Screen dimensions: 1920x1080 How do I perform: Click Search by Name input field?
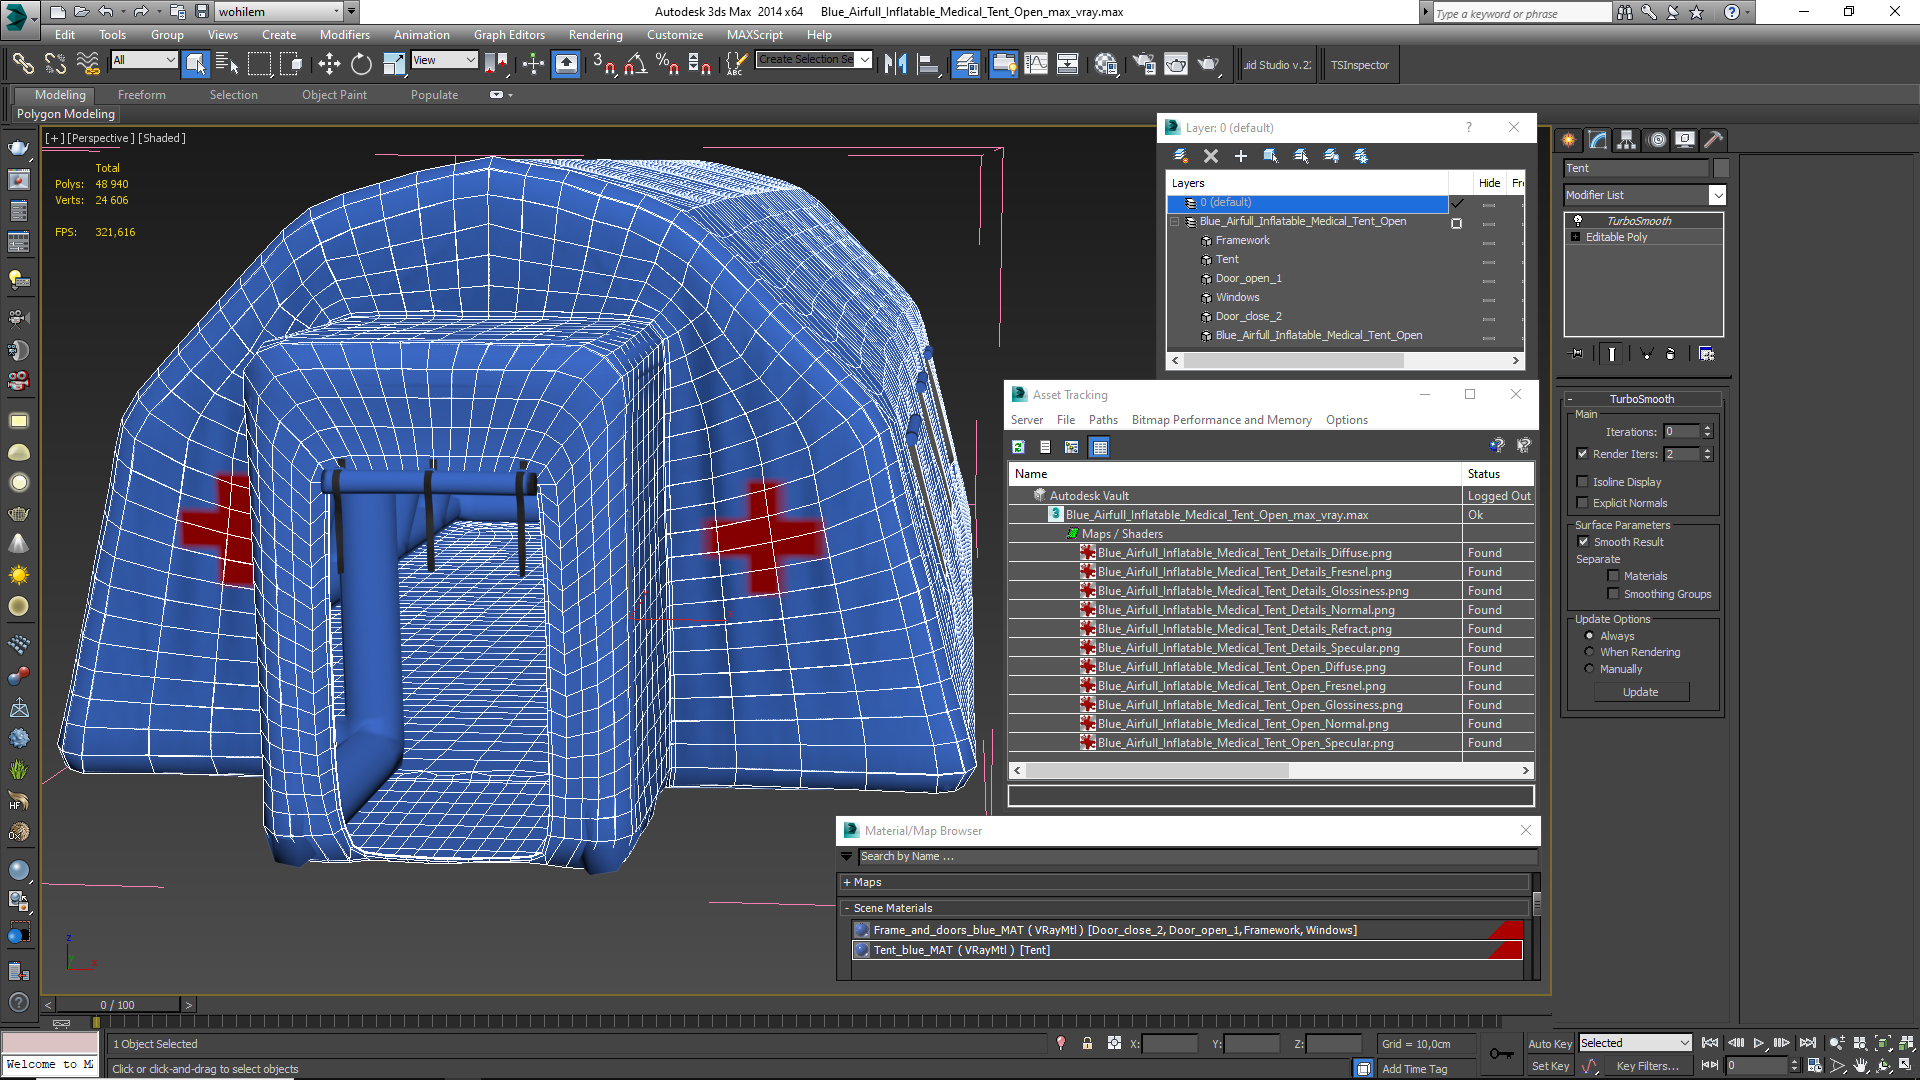1187,856
